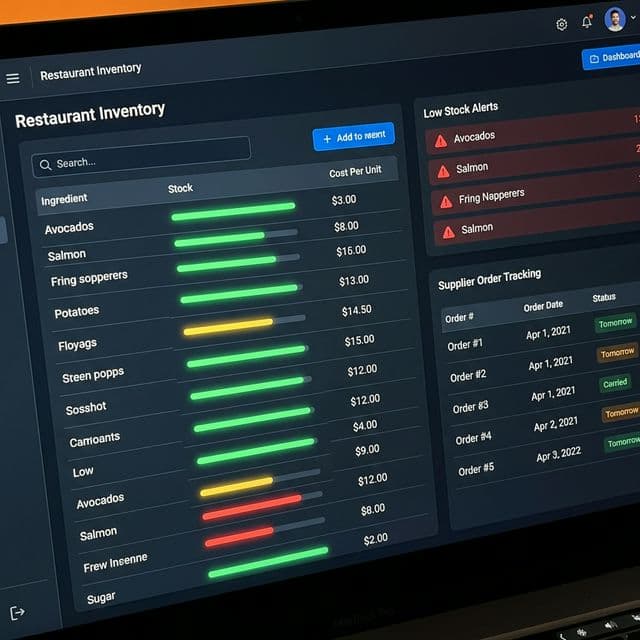The height and width of the screenshot is (640, 640).
Task: Click warning icon on Avocados alert
Action: [x=440, y=141]
